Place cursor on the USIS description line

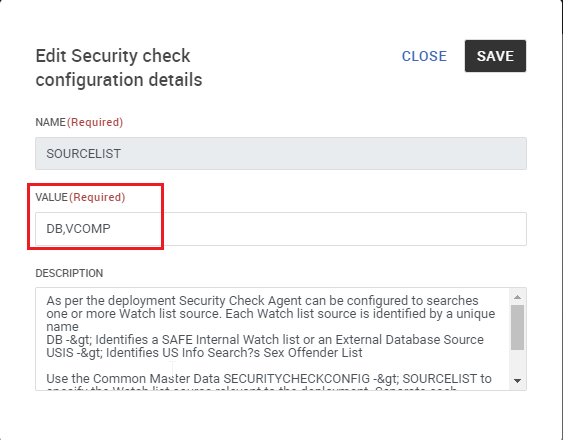coord(204,353)
